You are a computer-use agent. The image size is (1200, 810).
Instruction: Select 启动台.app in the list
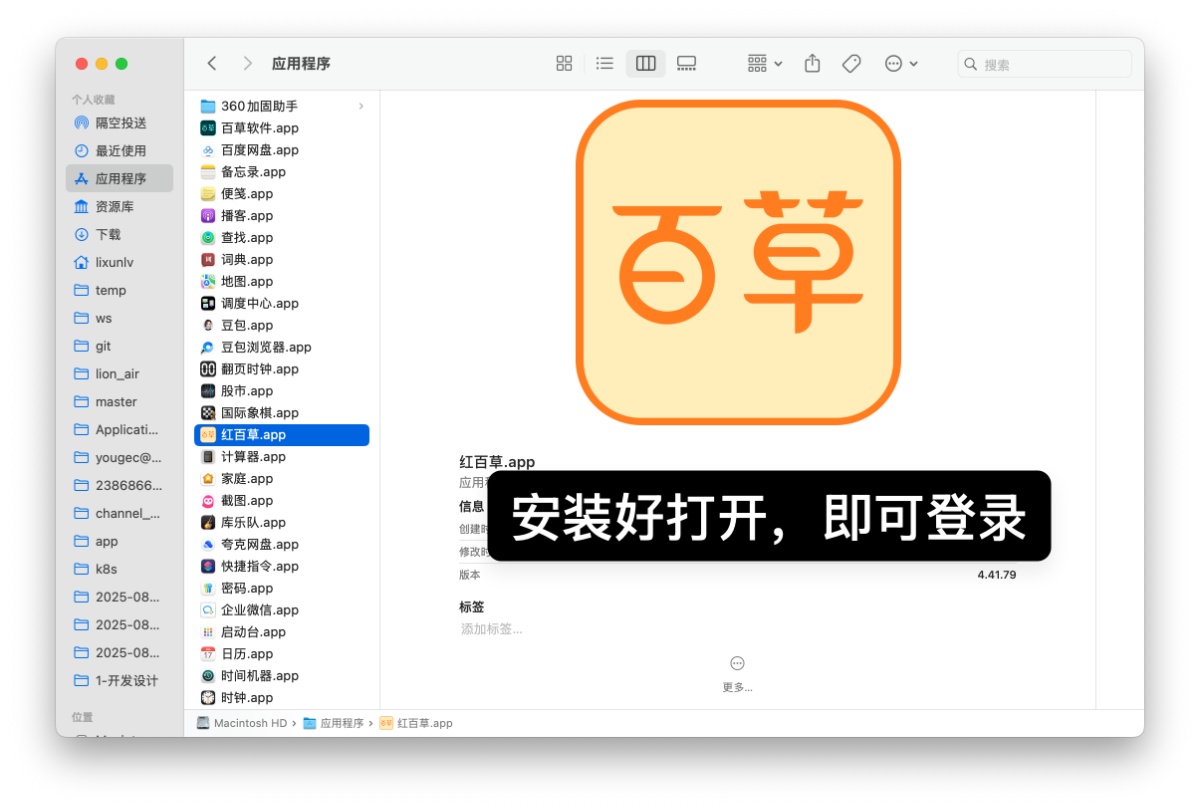point(282,632)
